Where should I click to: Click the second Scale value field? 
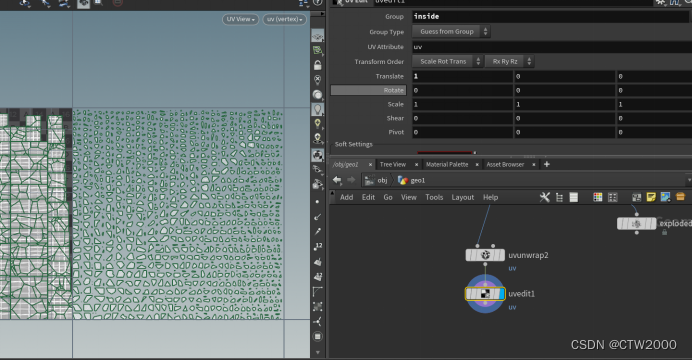[x=564, y=104]
